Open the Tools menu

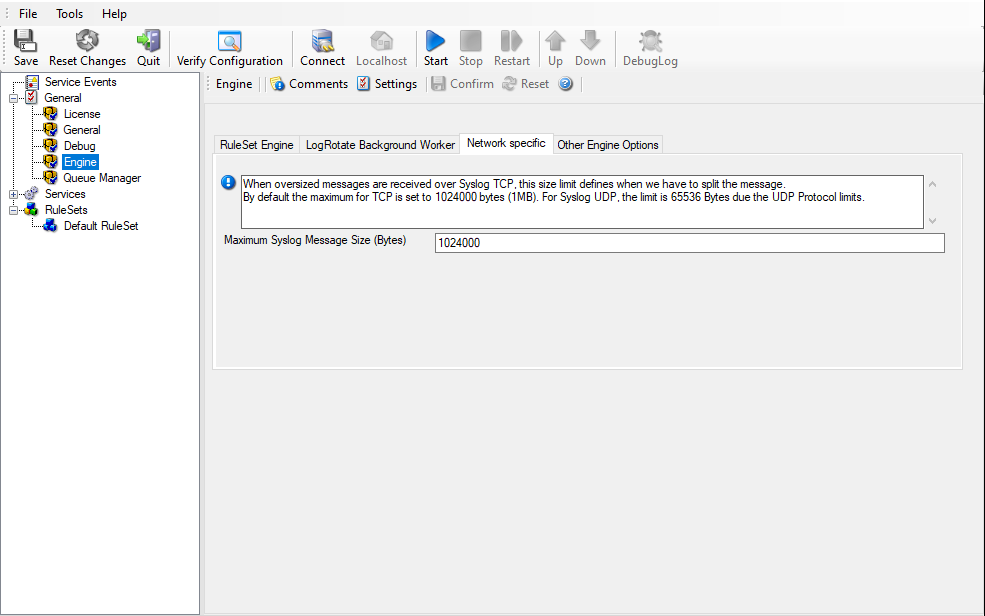click(x=70, y=14)
